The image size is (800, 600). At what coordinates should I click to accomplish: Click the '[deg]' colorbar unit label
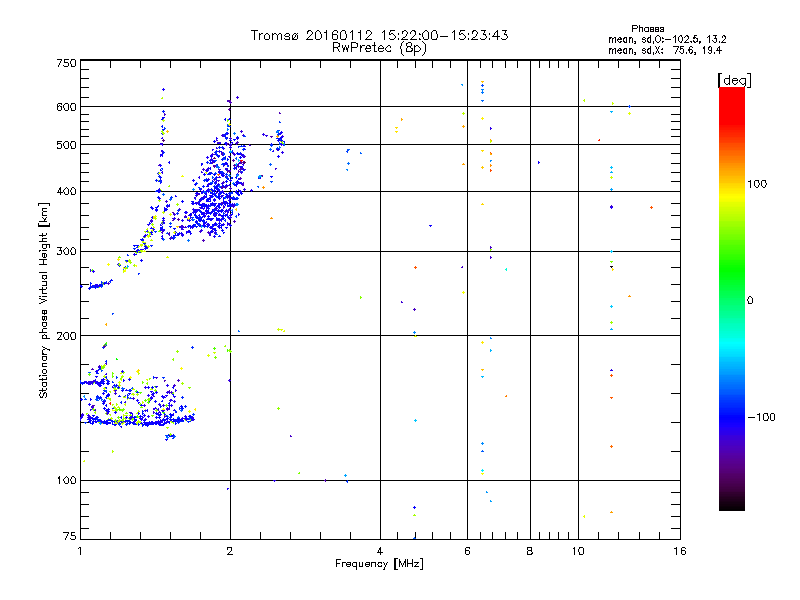[734, 80]
